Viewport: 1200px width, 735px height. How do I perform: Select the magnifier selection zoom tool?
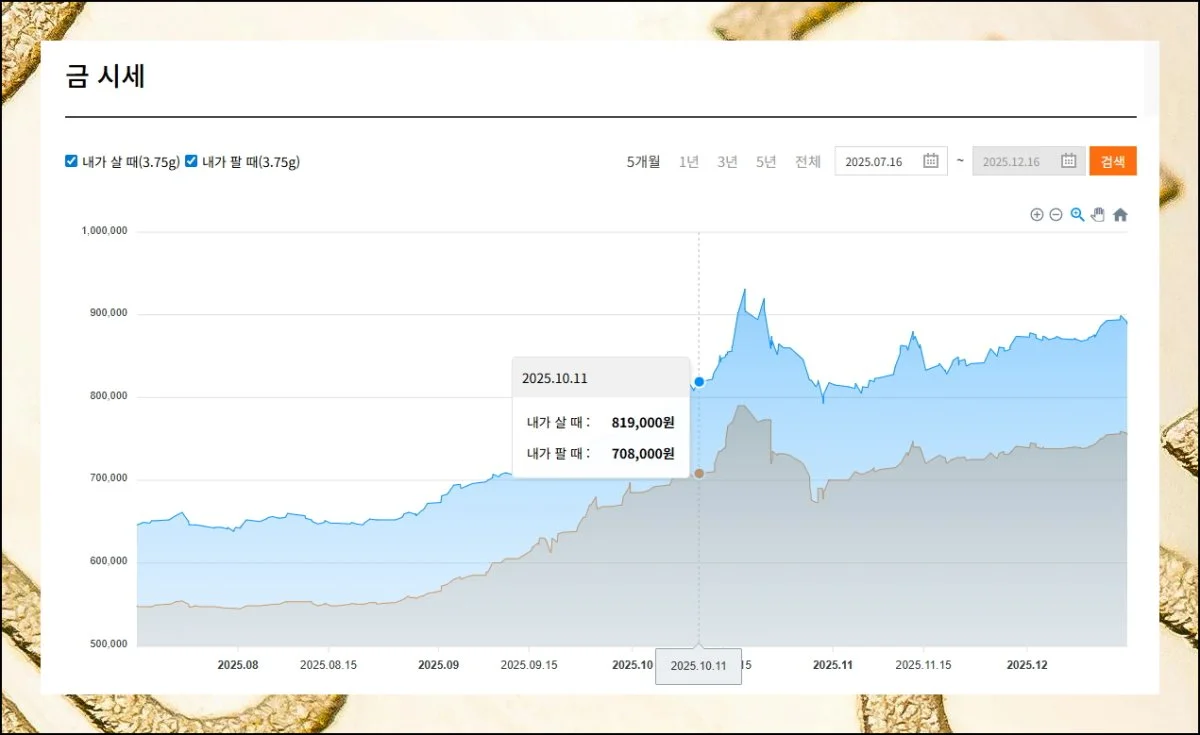coord(1077,215)
